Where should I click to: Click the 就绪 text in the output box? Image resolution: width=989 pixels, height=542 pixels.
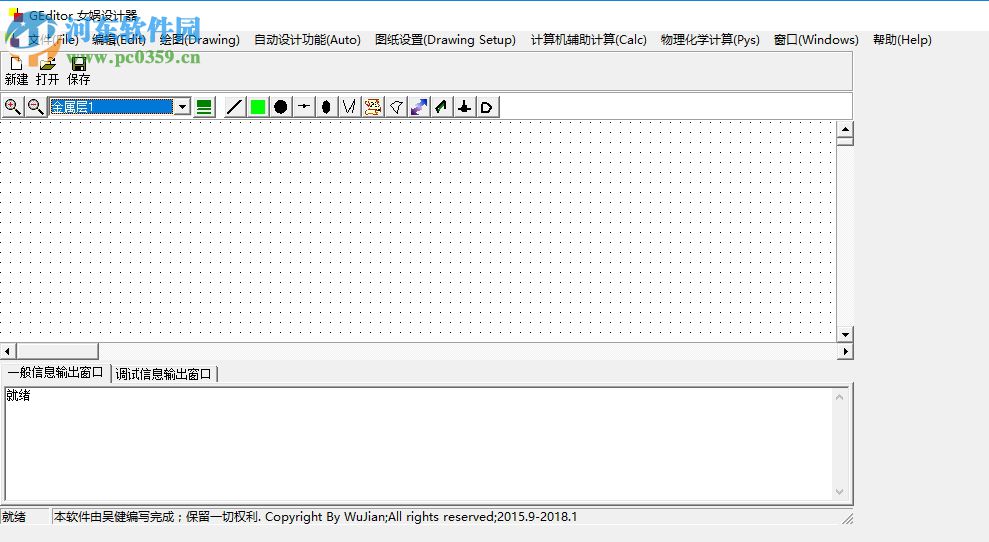click(18, 396)
